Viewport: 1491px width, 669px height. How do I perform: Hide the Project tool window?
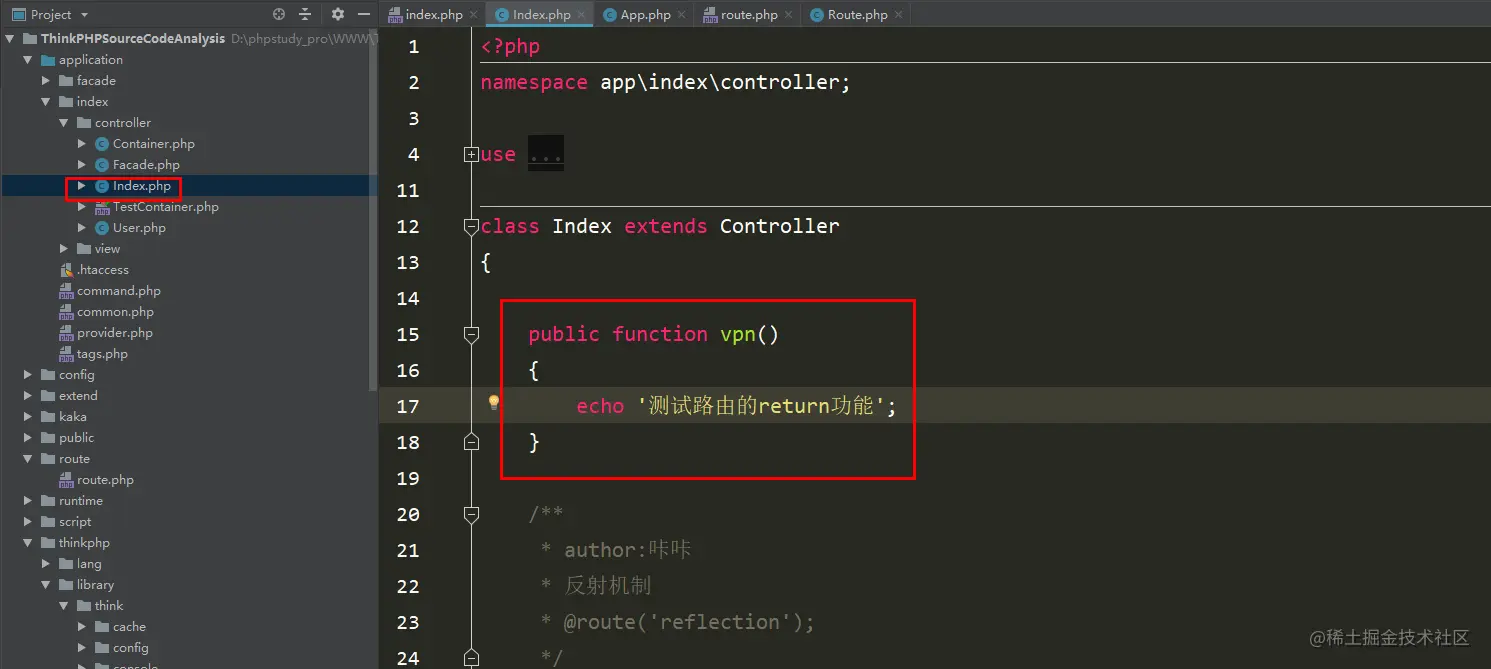coord(363,14)
